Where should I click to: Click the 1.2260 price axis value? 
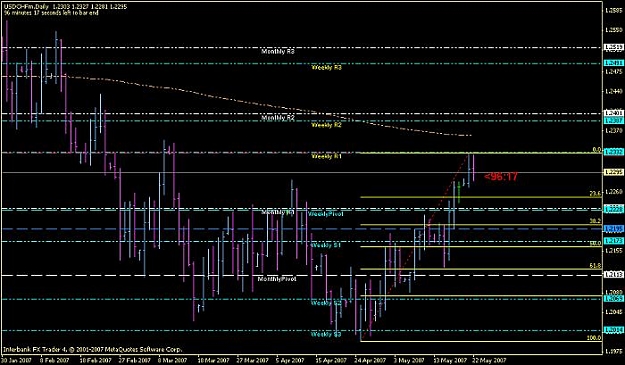pyautogui.click(x=613, y=192)
